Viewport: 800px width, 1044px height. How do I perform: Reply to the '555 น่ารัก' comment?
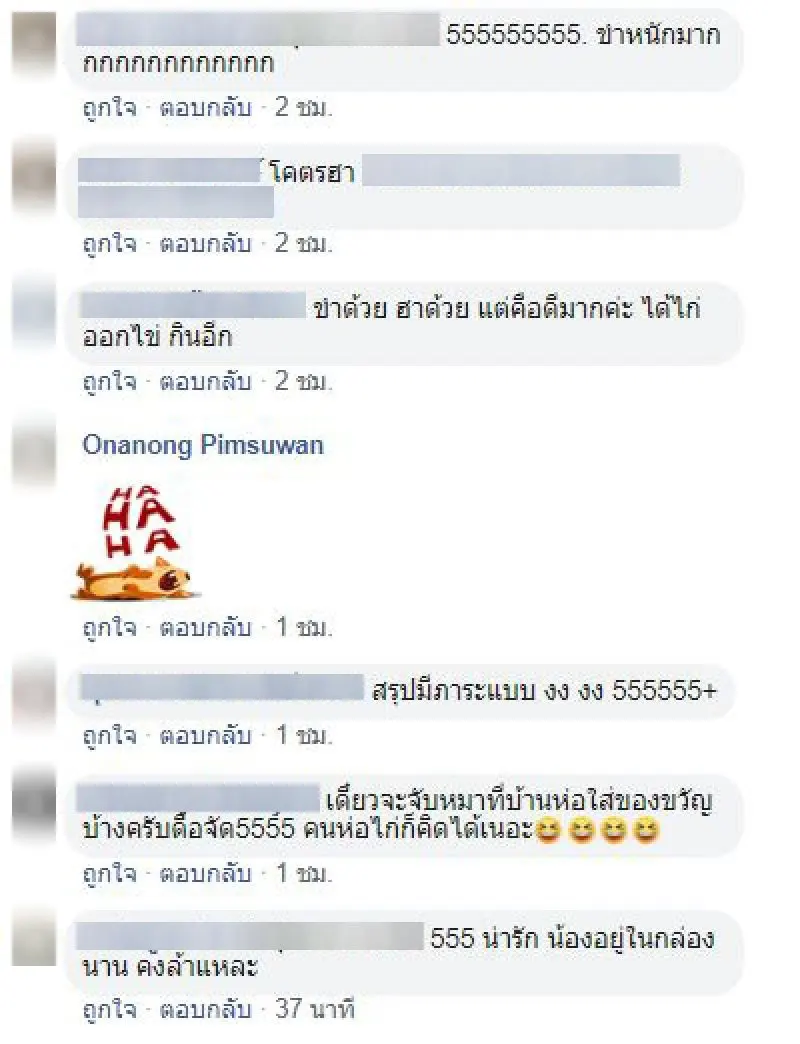point(206,1009)
